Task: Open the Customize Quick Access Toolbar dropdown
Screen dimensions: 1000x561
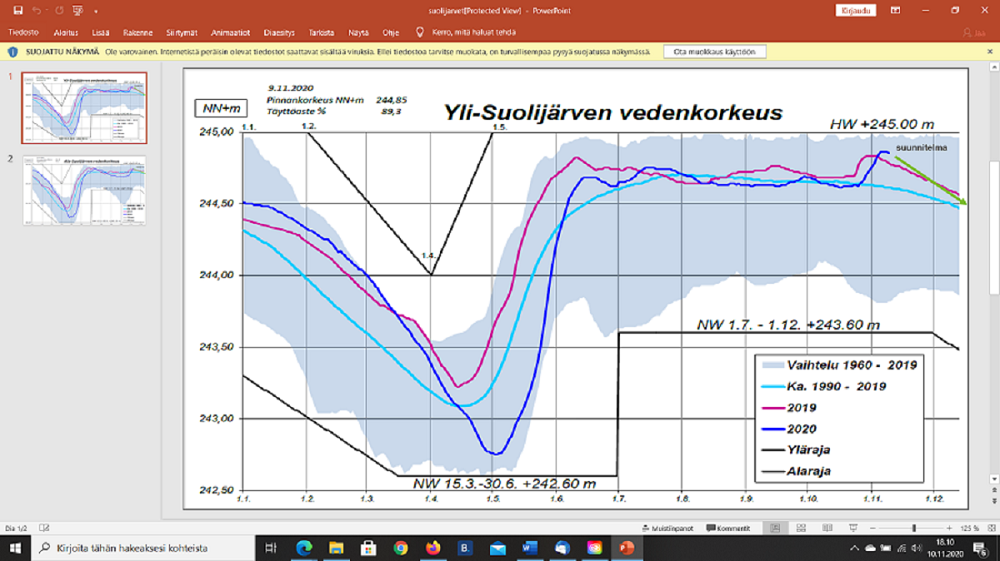Action: coord(96,11)
